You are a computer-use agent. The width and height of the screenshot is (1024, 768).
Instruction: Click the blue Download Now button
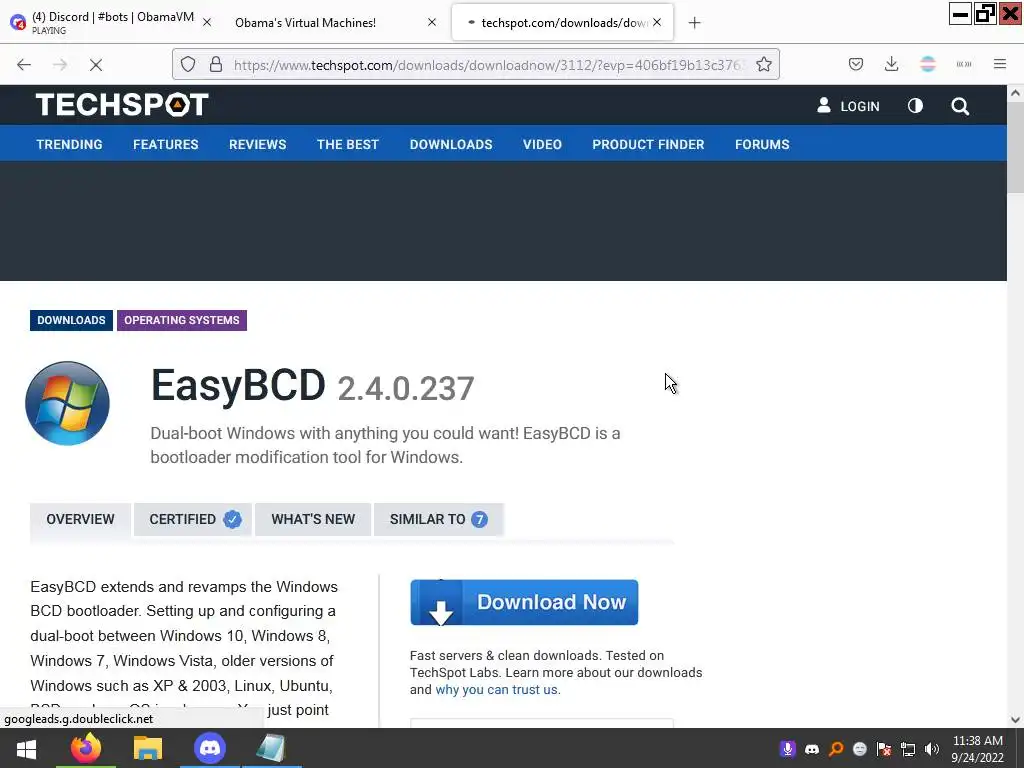coord(524,602)
